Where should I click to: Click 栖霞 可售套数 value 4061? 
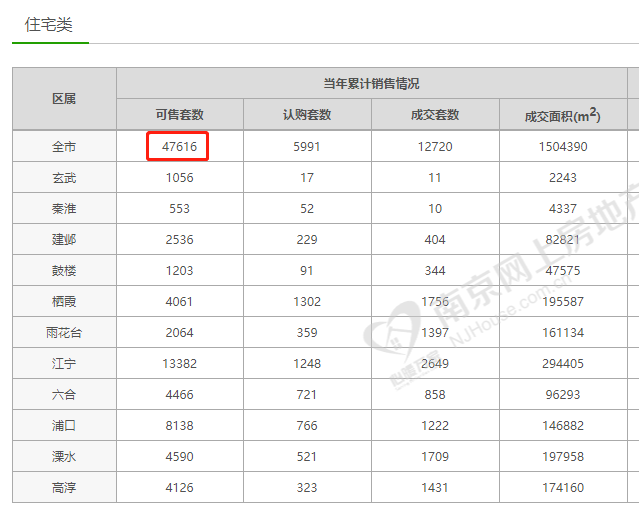pos(179,301)
